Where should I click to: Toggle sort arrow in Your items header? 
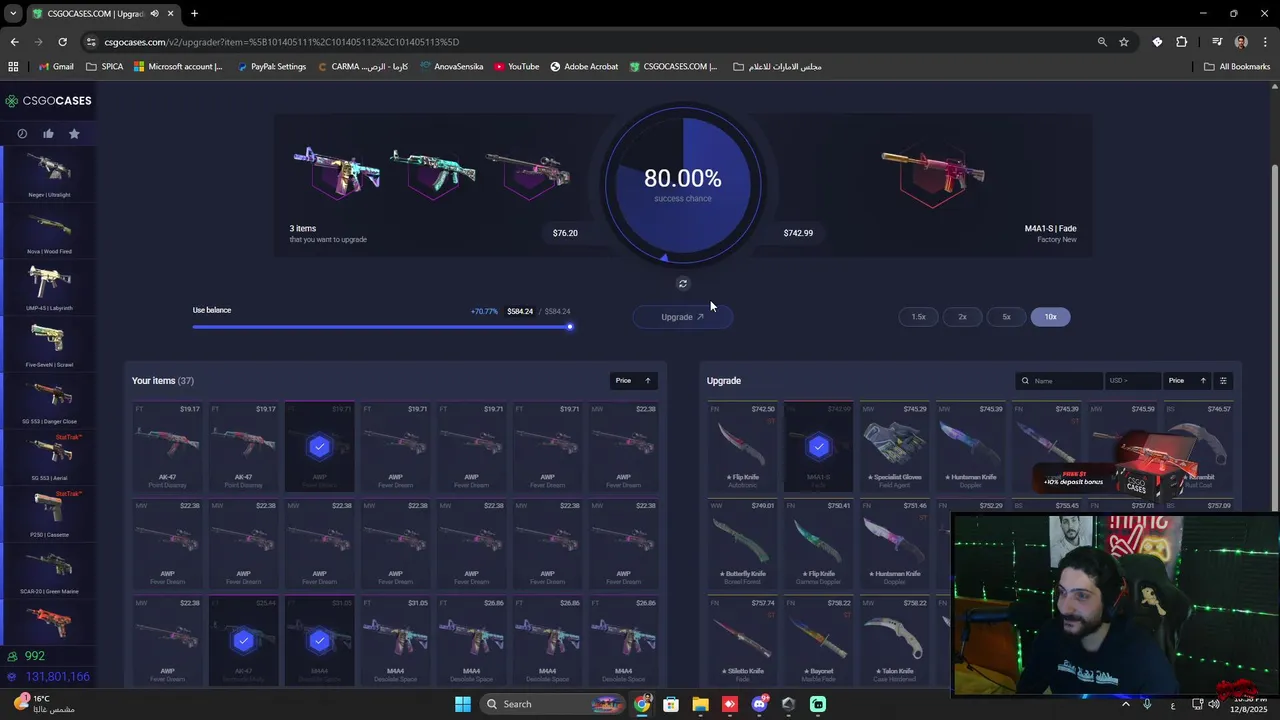pyautogui.click(x=648, y=381)
